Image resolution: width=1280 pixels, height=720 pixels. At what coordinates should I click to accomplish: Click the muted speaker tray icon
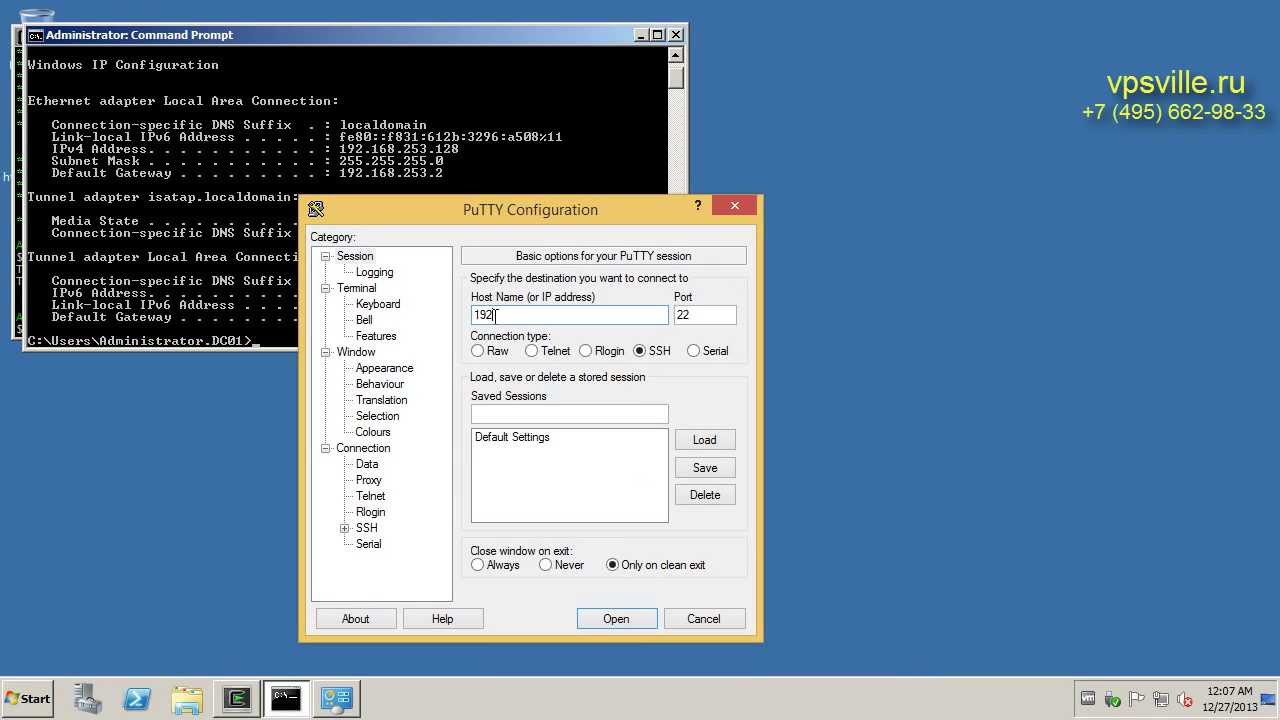[x=1185, y=699]
